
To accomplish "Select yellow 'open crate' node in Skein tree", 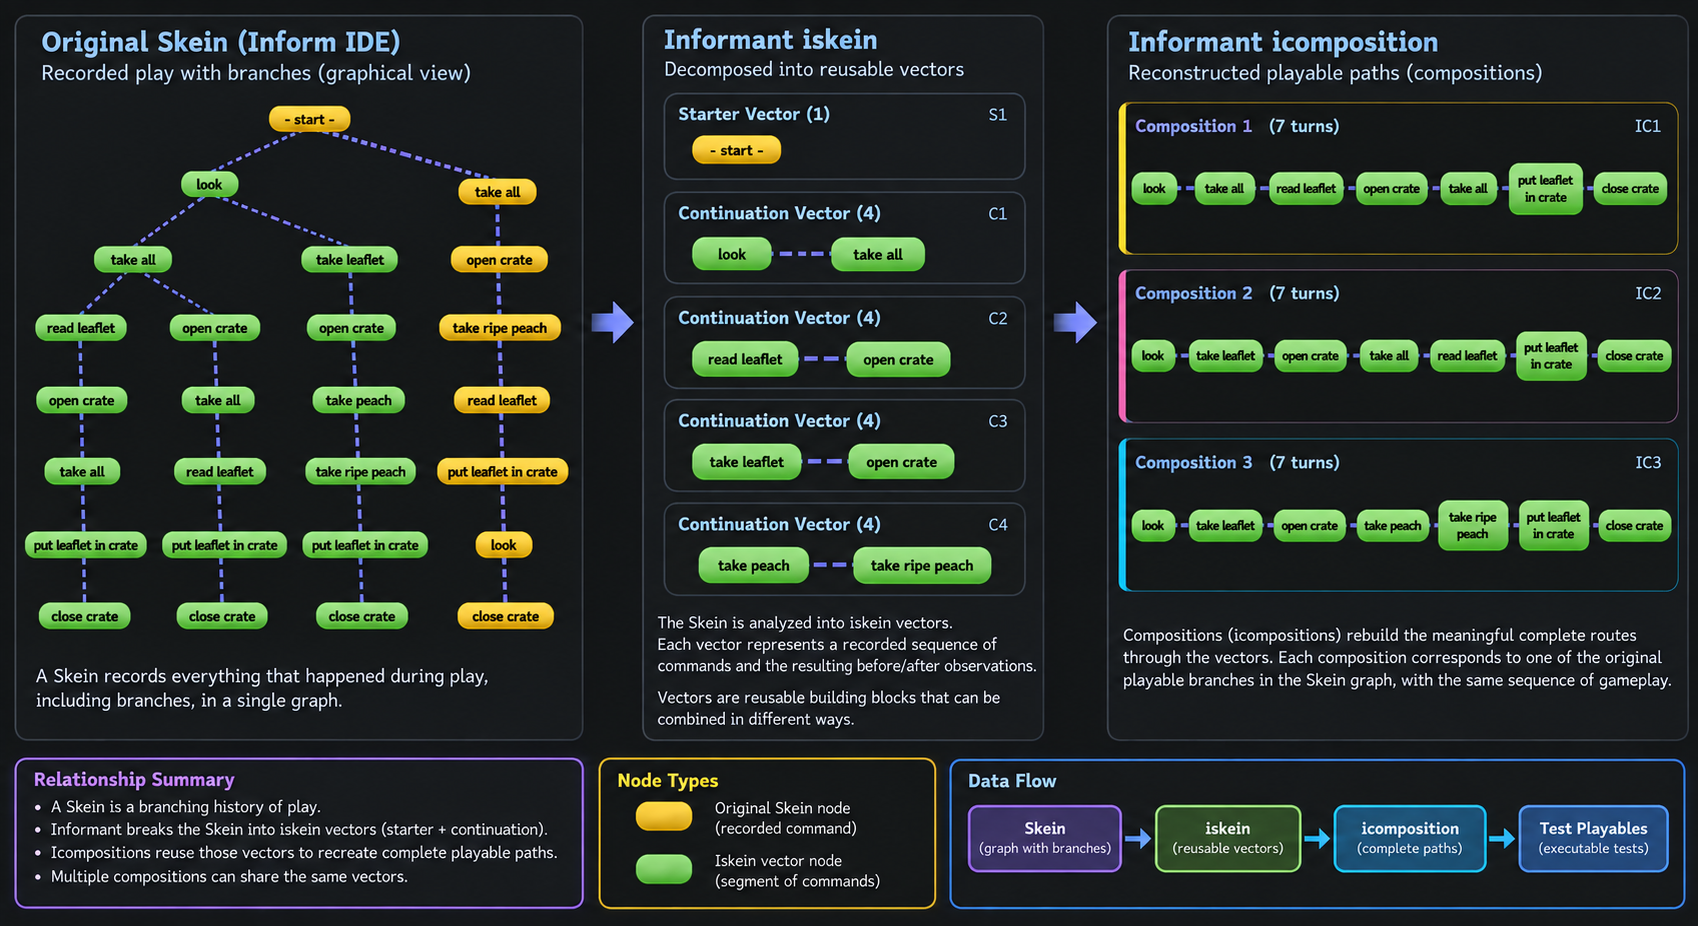I will [499, 260].
